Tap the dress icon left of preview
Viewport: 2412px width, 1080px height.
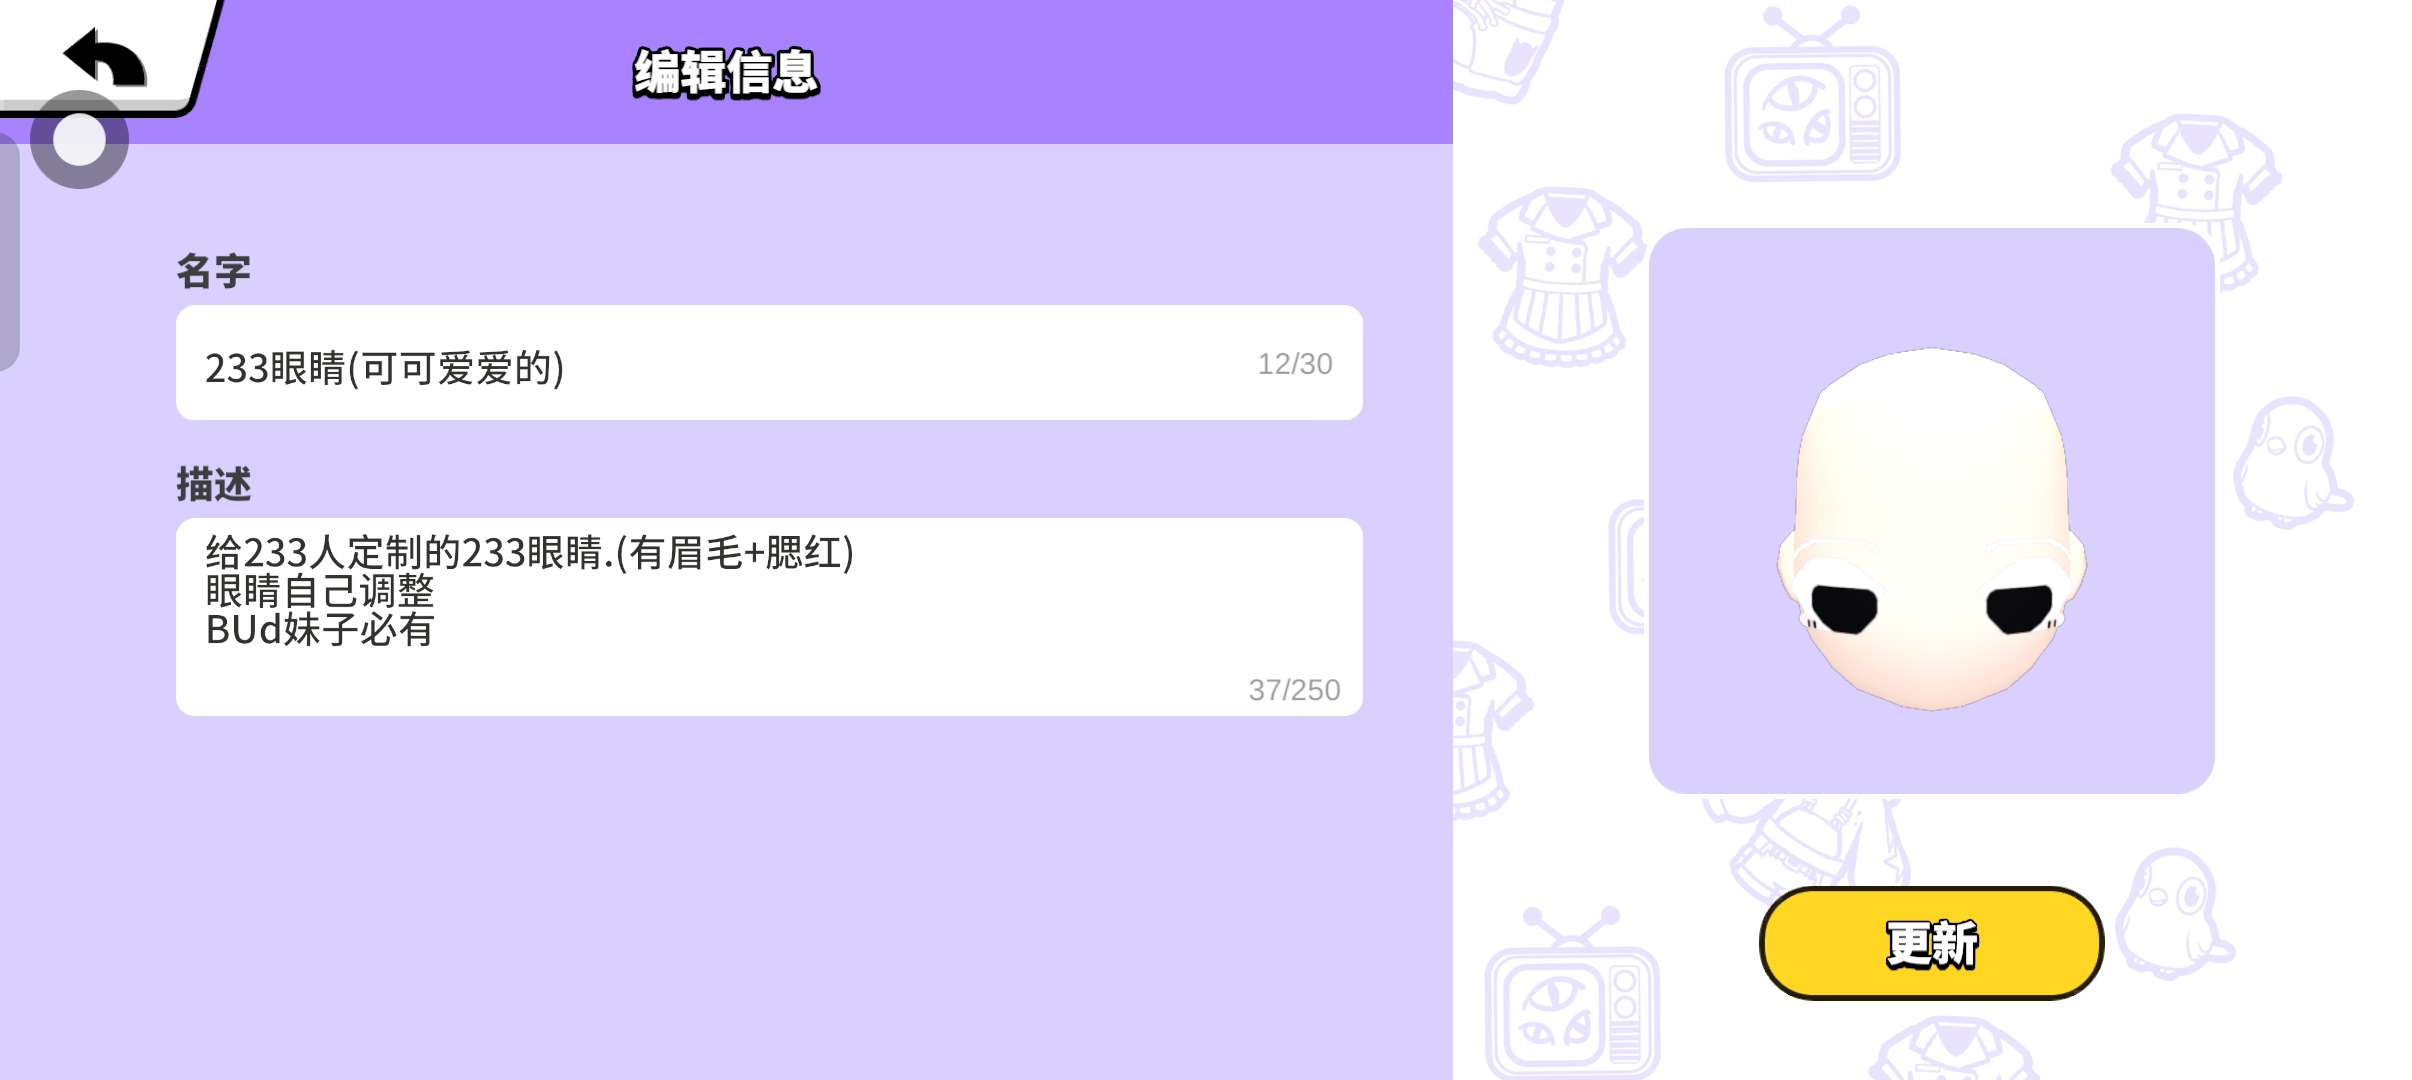point(1560,277)
